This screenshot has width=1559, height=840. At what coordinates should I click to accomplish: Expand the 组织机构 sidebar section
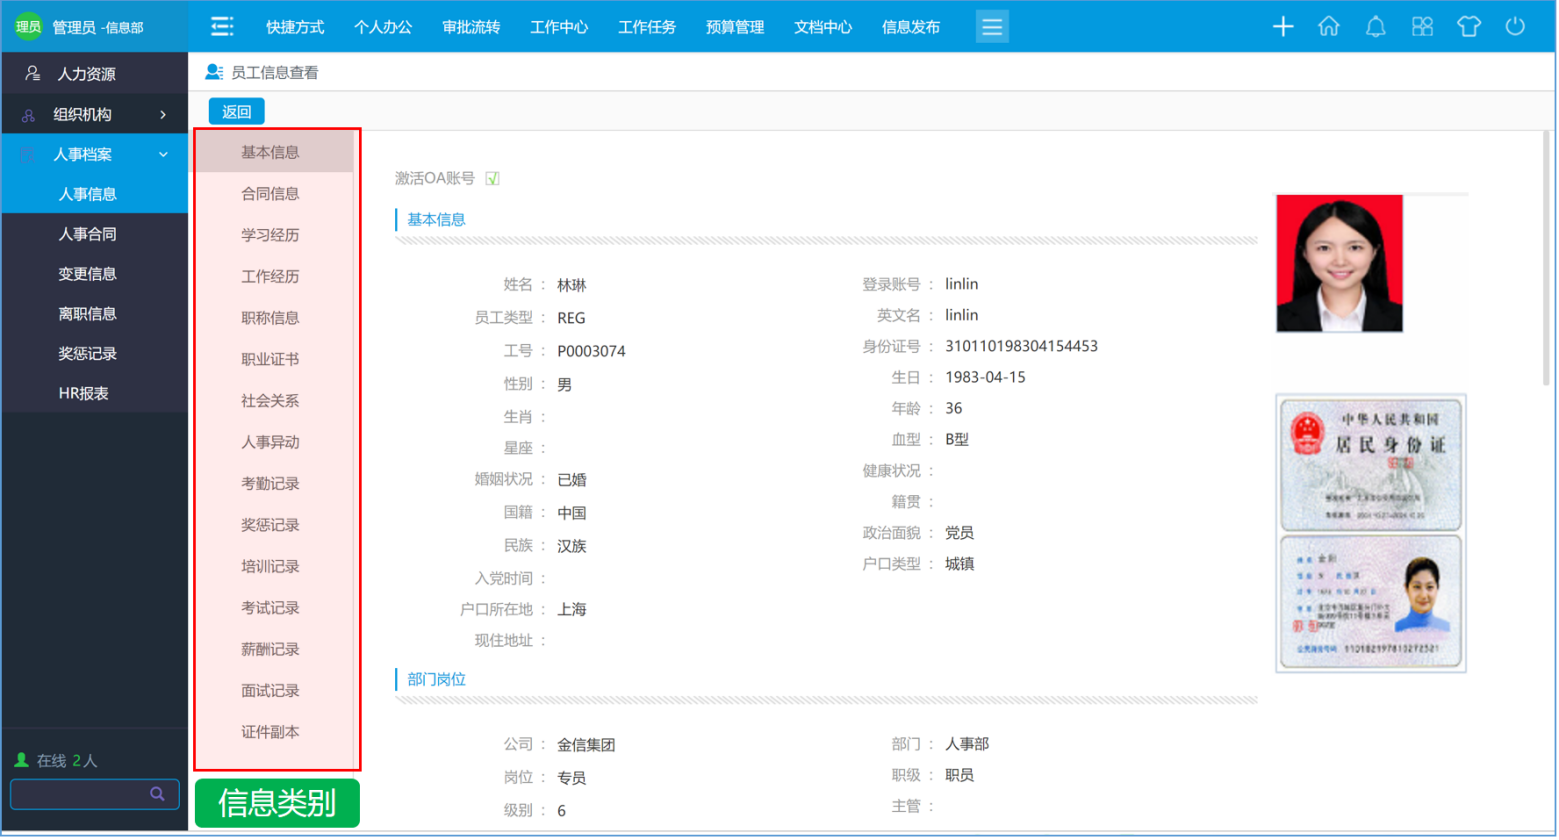[94, 115]
